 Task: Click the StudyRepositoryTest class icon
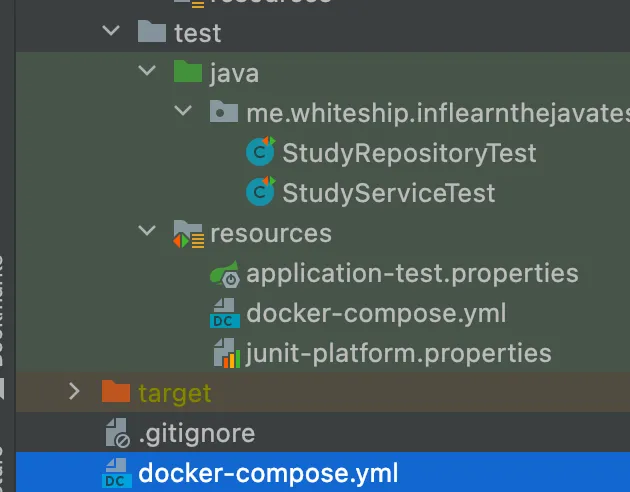tap(261, 153)
